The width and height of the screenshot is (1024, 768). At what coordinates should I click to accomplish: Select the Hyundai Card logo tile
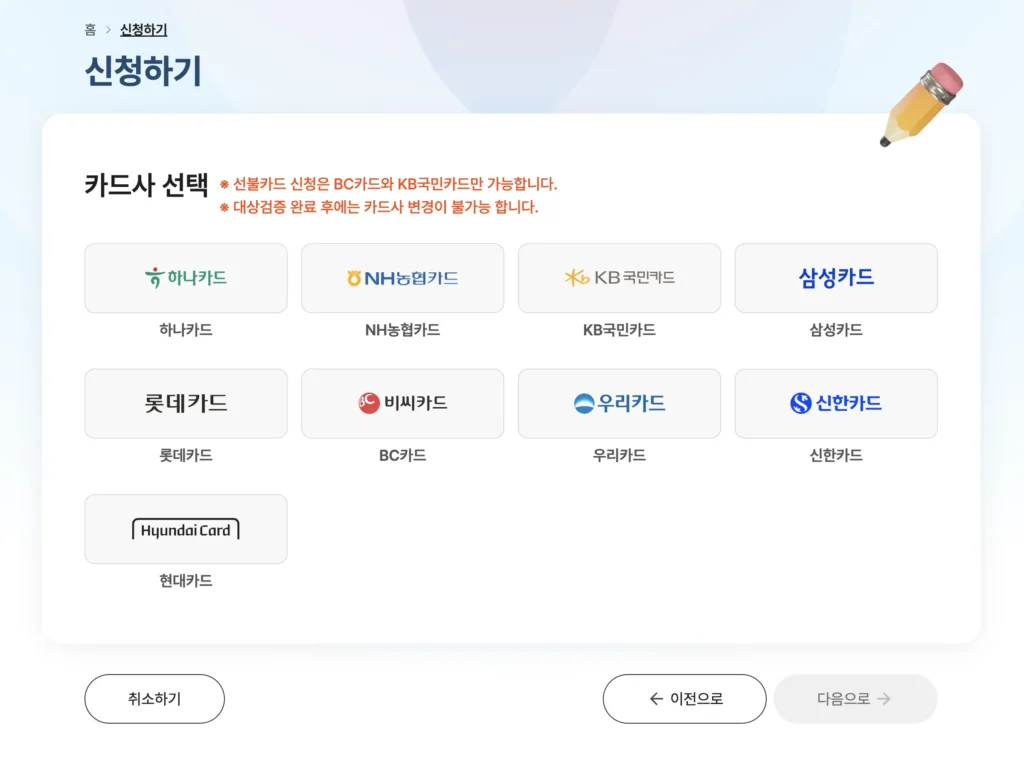click(186, 529)
